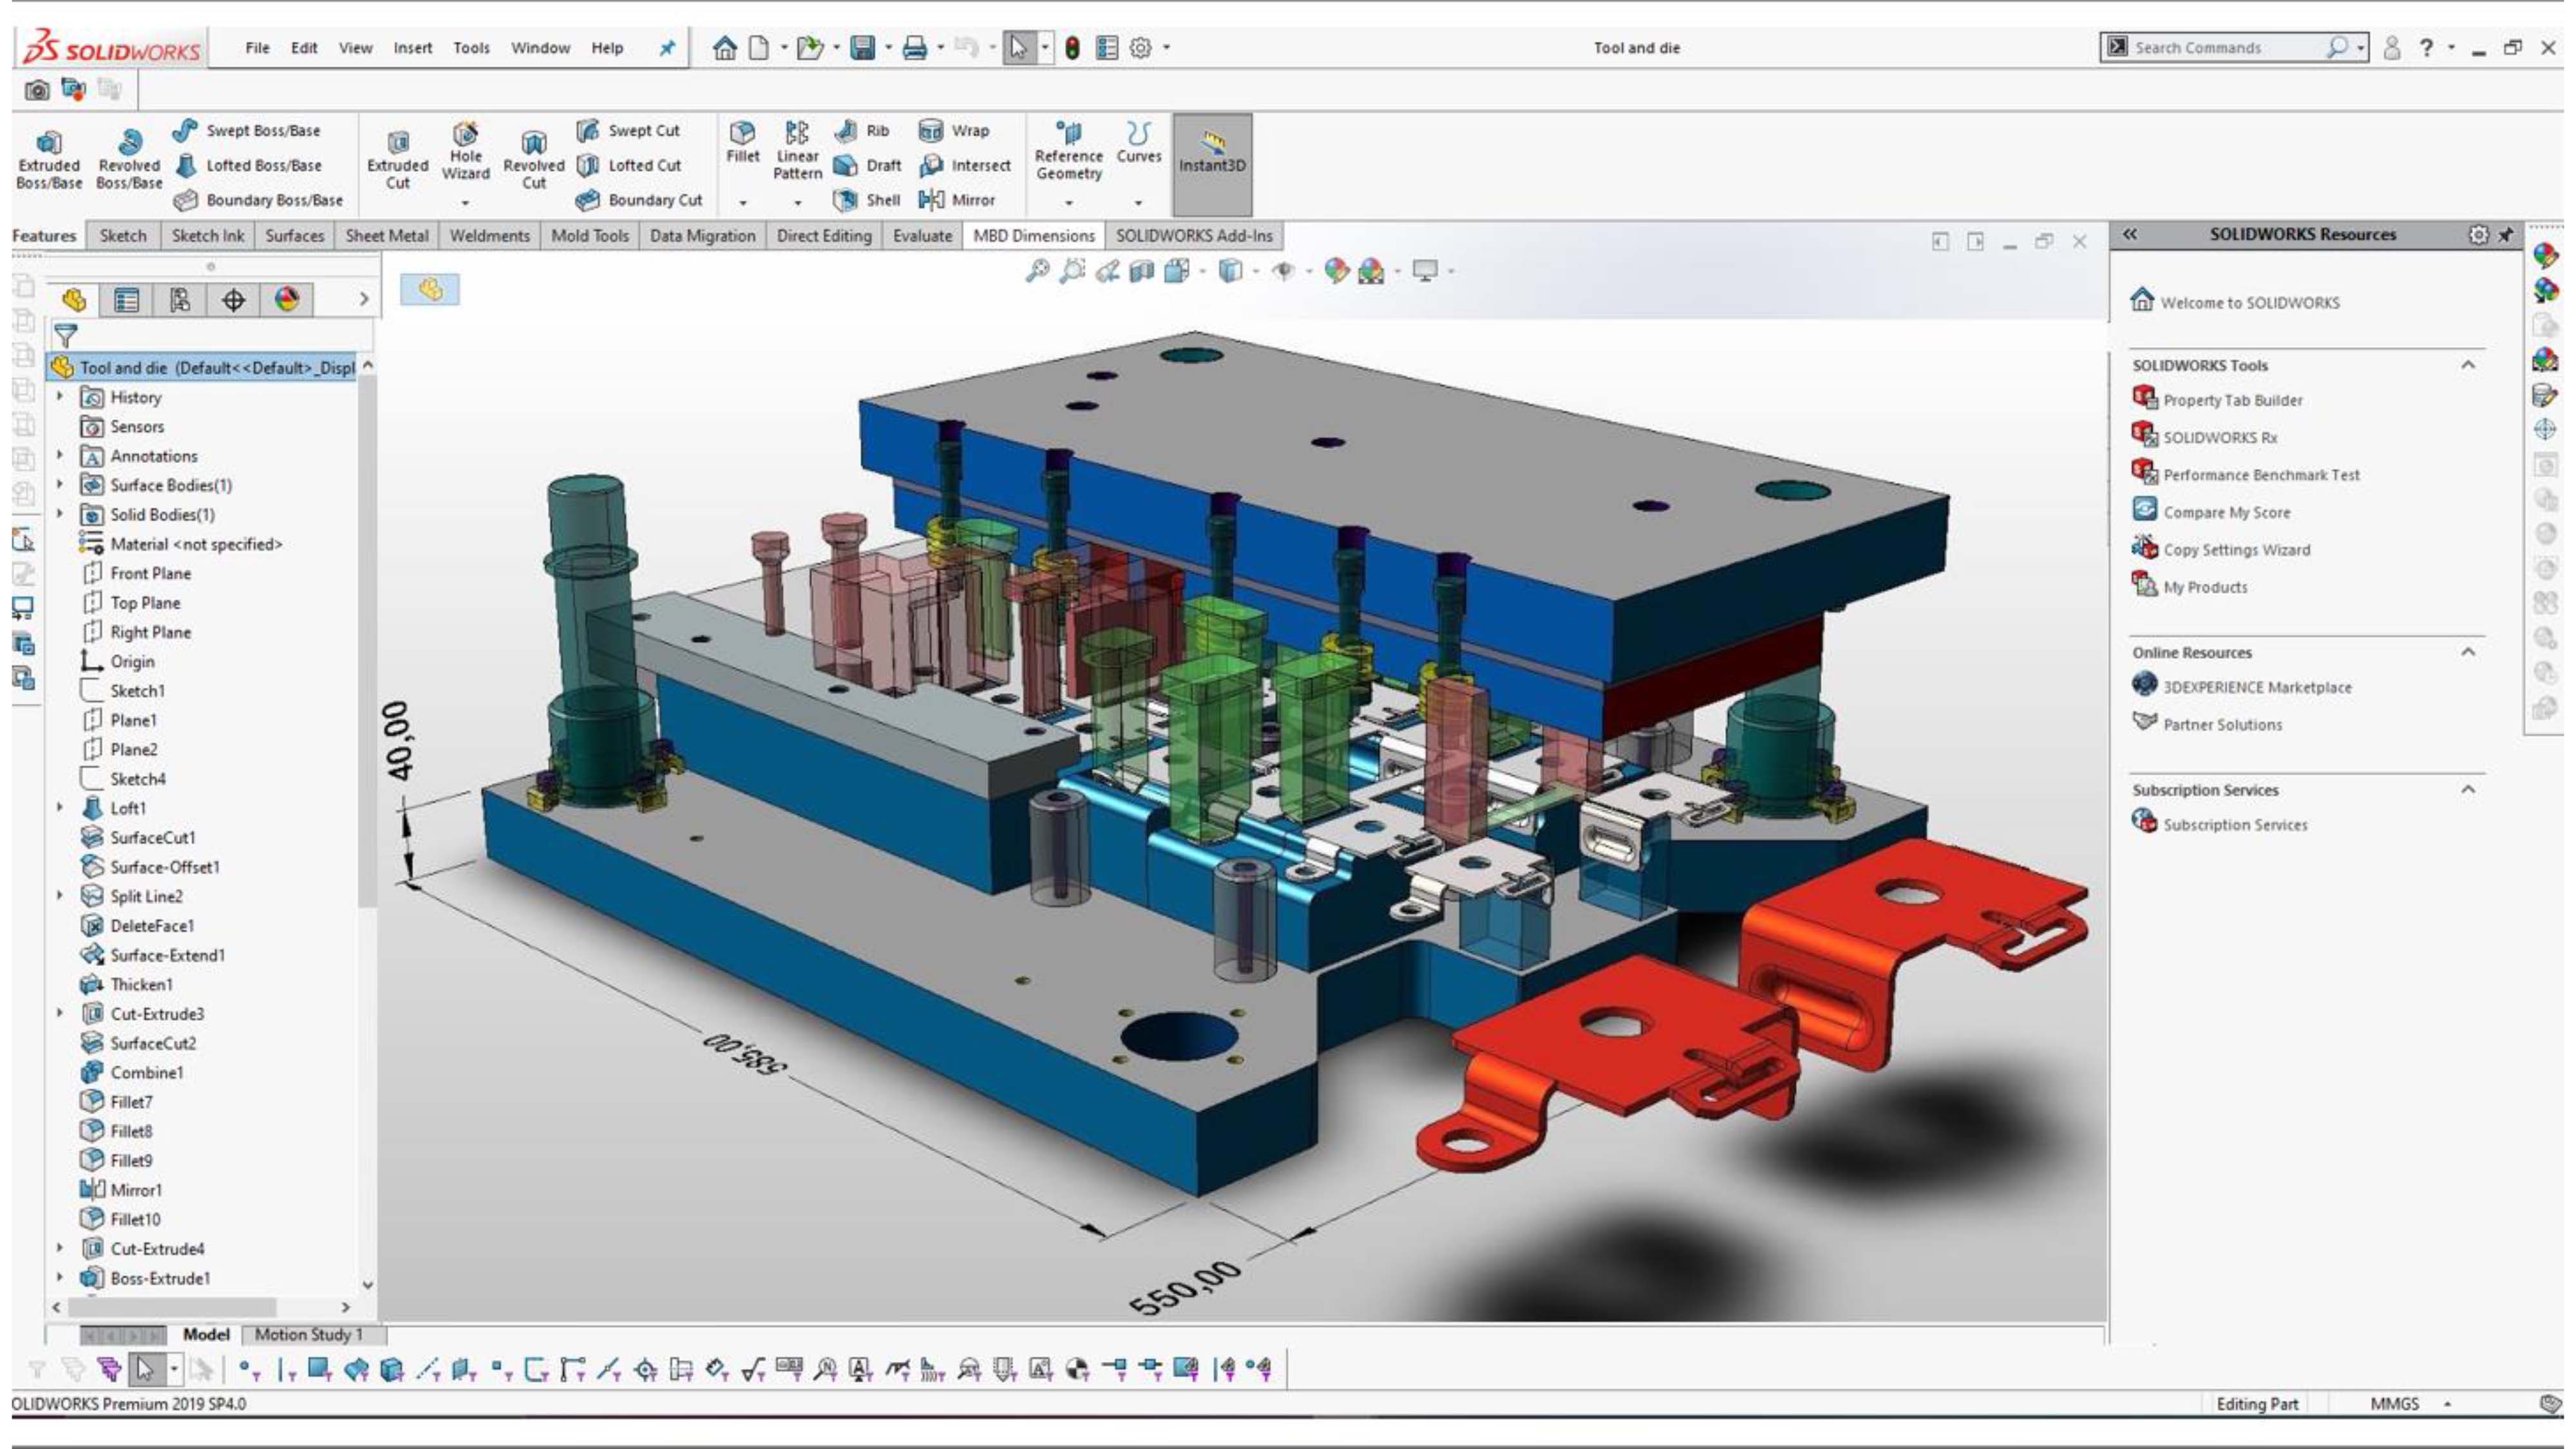This screenshot has width=2576, height=1449.
Task: Open the Hole Wizard tool
Action: point(465,152)
